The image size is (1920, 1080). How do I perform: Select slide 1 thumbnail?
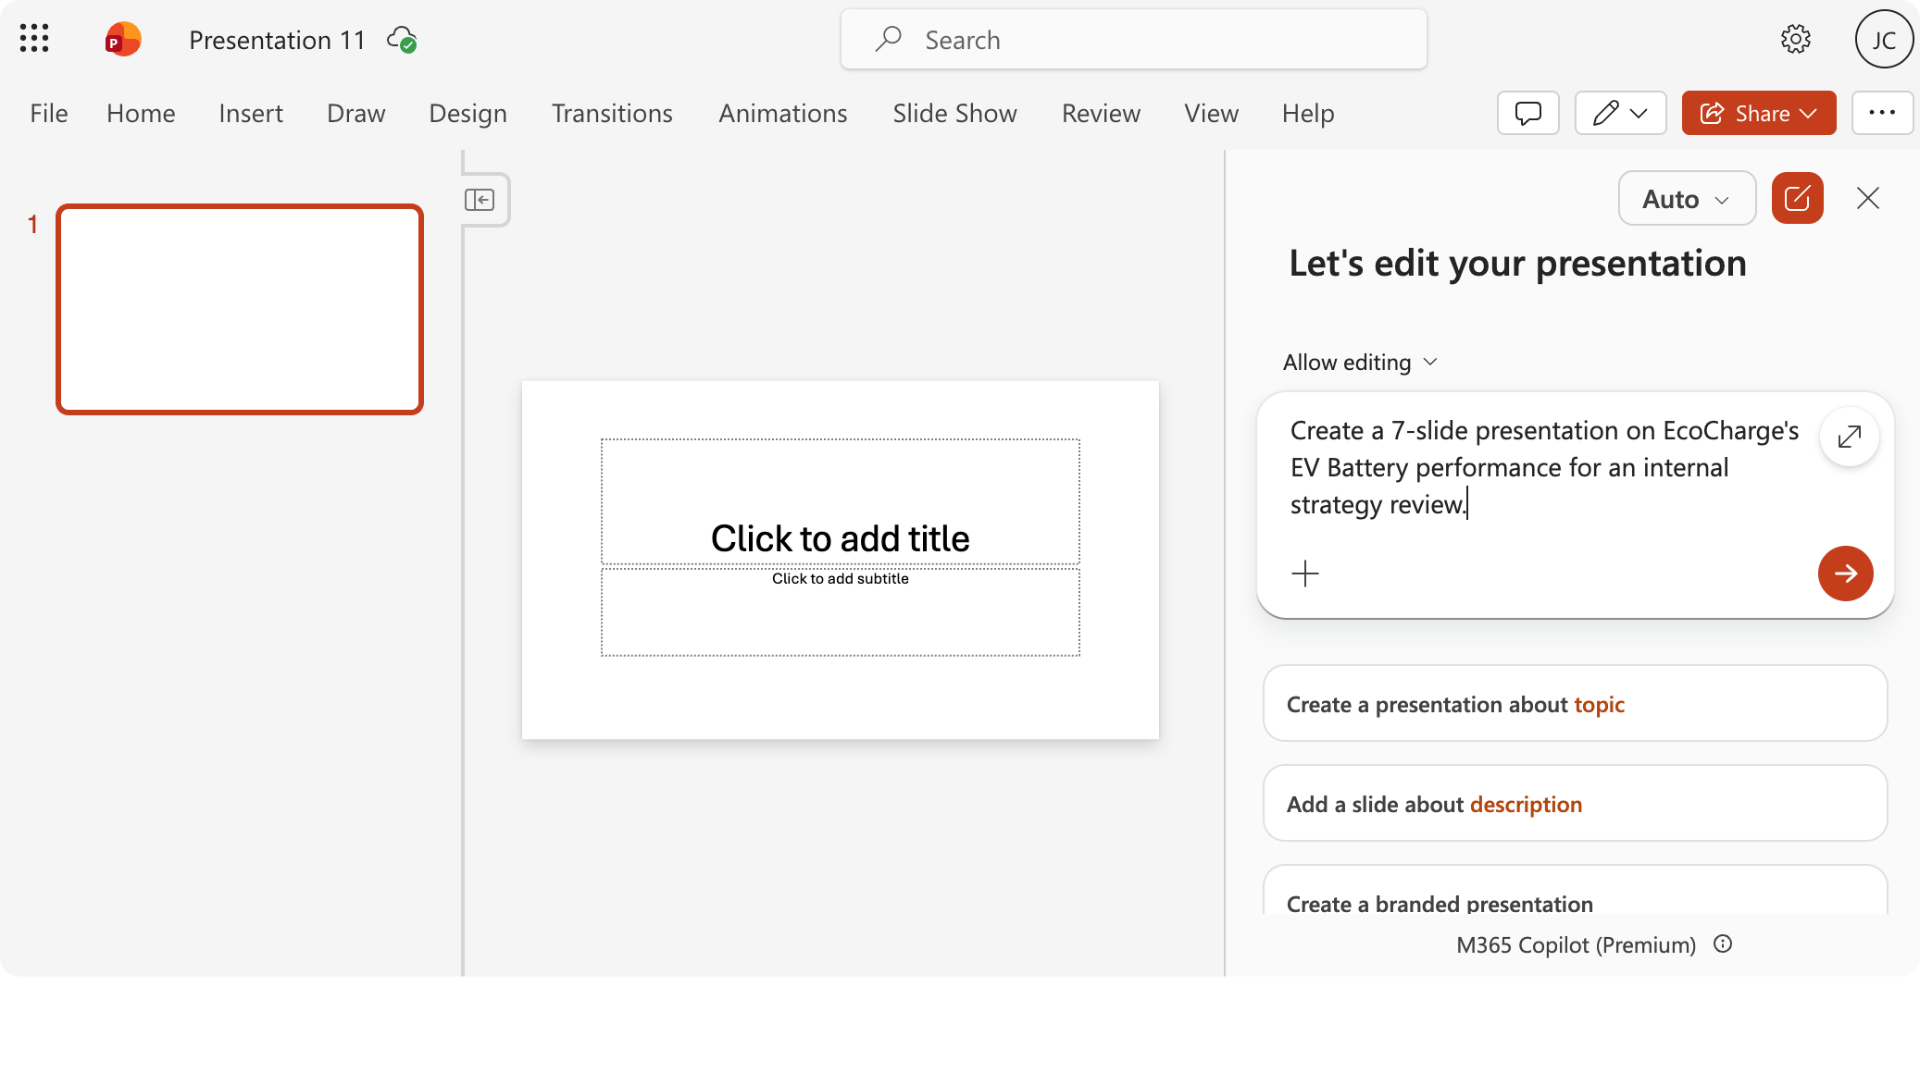(x=240, y=309)
